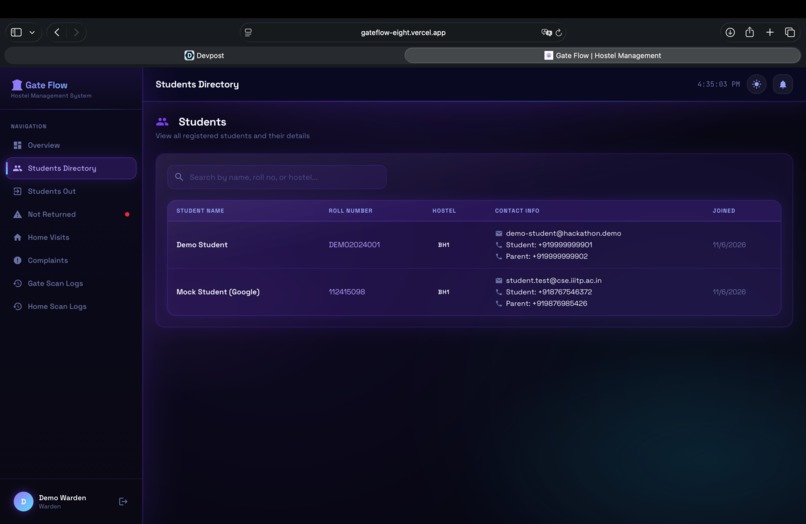
Task: Reload the page with the refresh icon
Action: pos(559,32)
